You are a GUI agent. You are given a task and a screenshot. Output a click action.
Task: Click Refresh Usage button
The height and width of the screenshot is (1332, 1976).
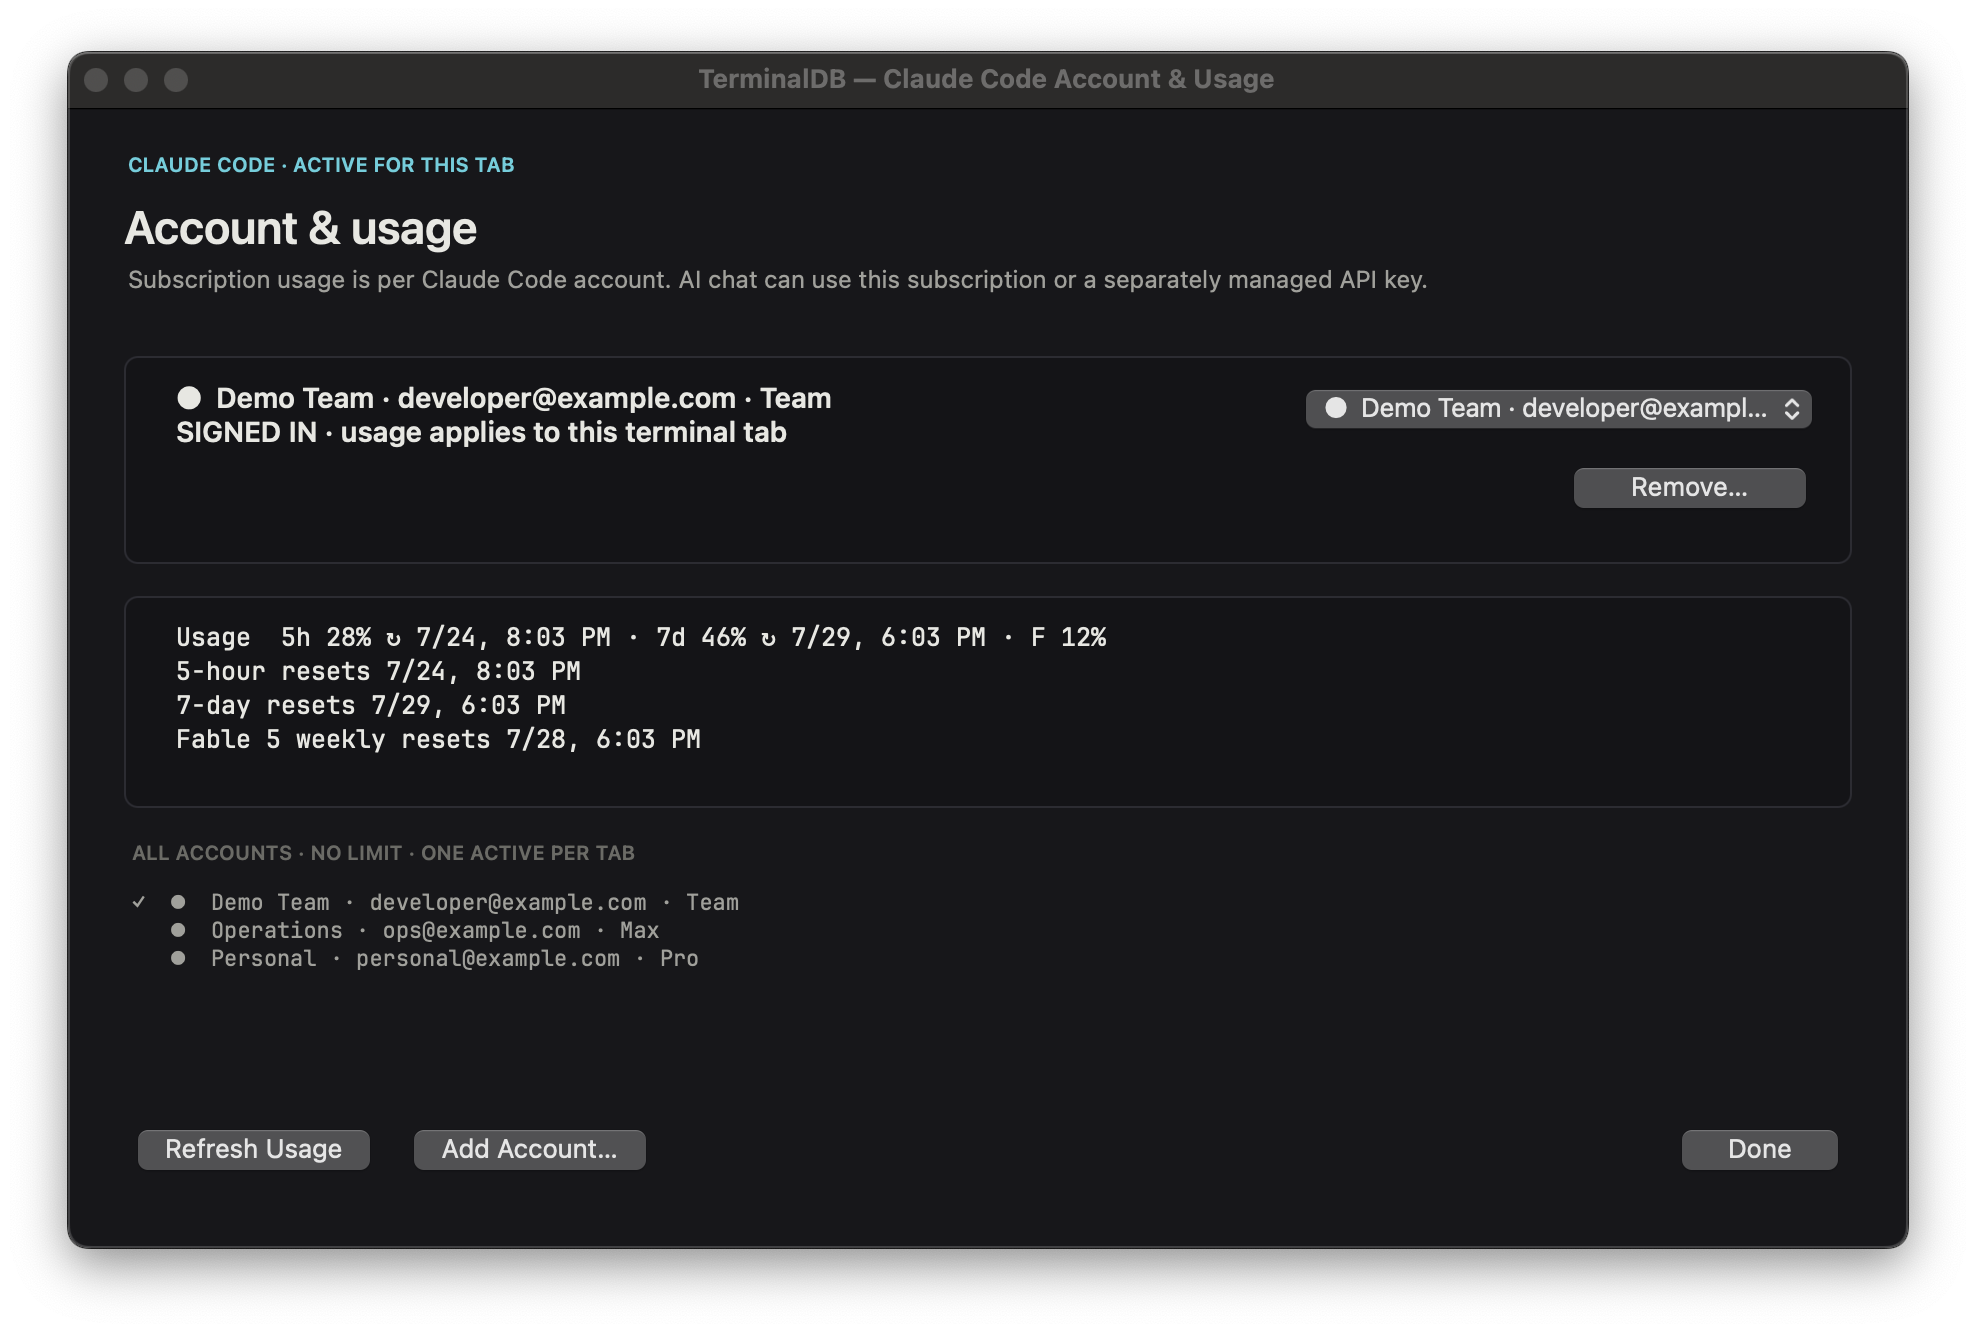pos(254,1149)
